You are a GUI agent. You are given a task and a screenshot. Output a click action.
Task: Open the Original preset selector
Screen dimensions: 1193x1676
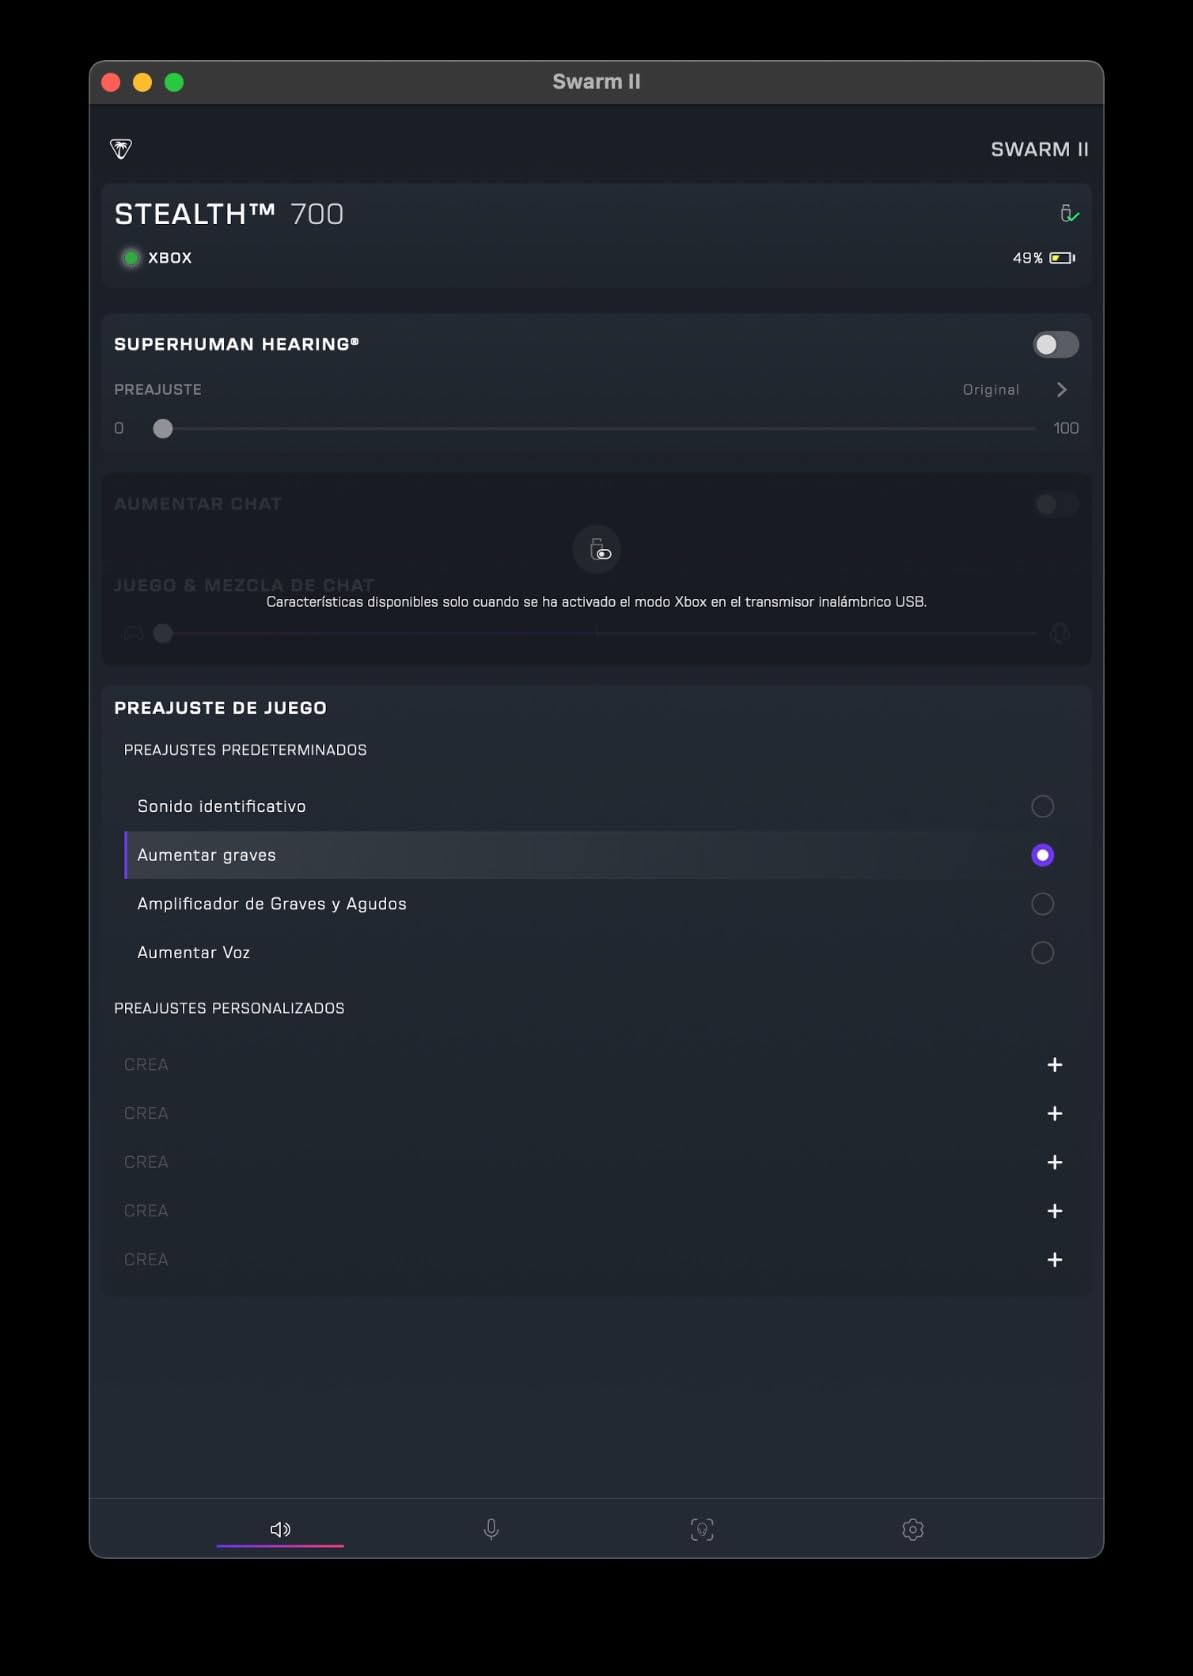991,390
